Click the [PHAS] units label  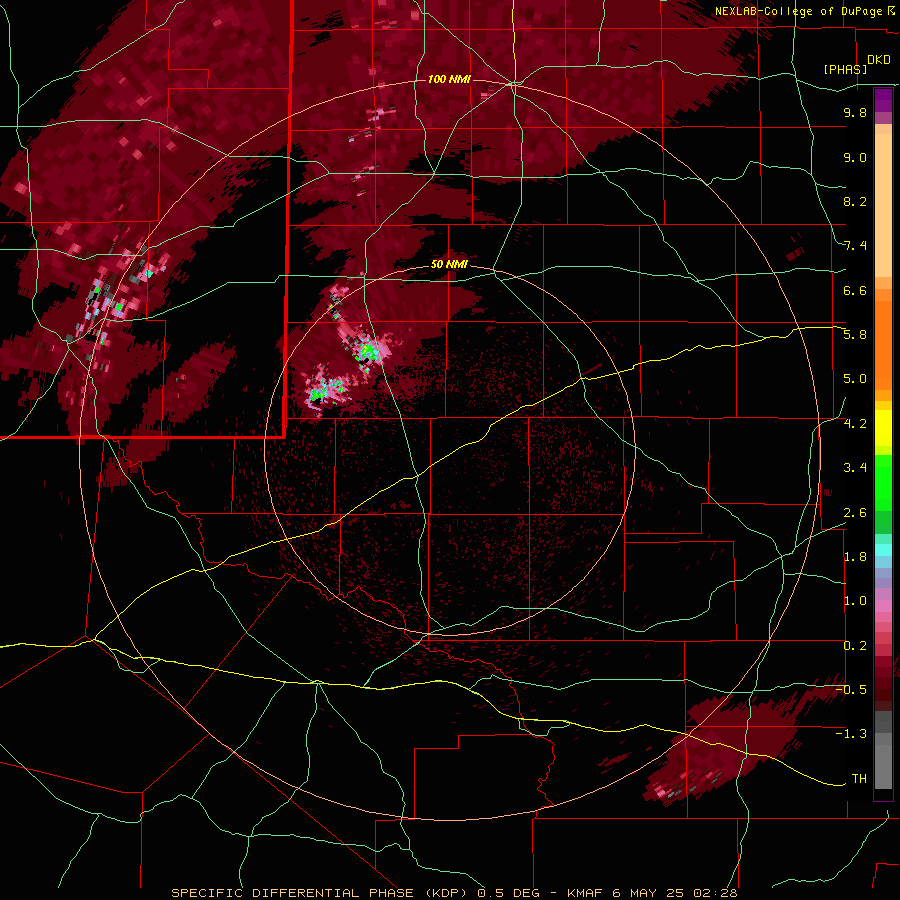pos(845,69)
